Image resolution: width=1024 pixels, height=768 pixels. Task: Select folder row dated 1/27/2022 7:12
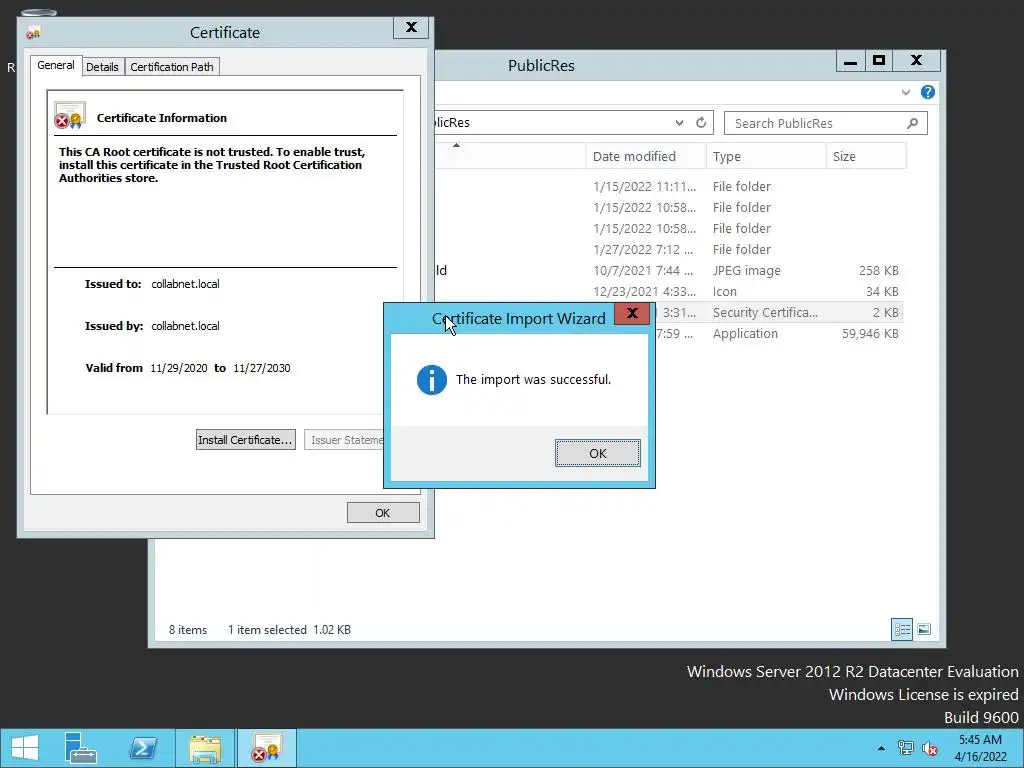(x=669, y=249)
